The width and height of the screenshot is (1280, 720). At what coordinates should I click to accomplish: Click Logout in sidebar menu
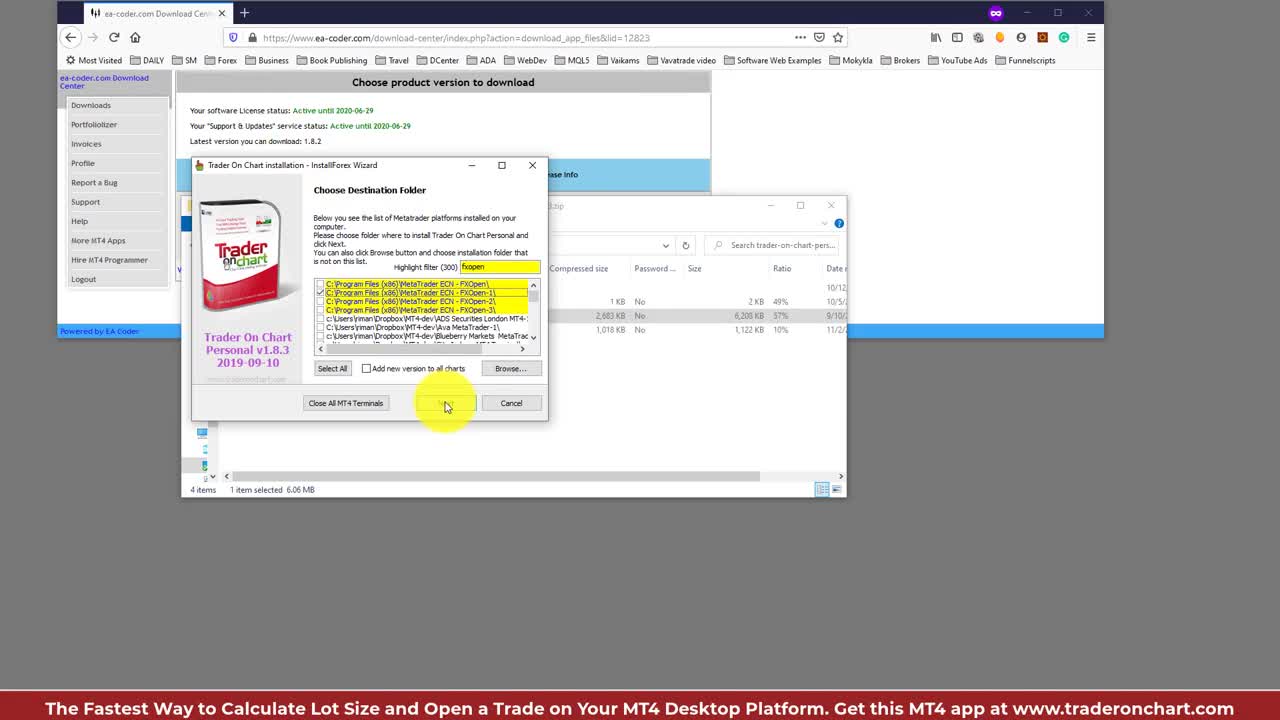click(84, 279)
